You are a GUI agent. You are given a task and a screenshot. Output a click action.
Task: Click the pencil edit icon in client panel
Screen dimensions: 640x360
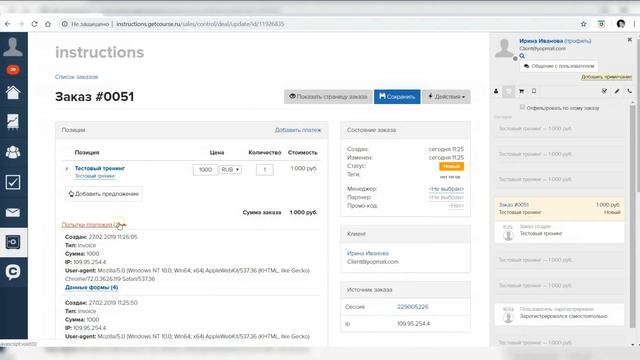(617, 91)
